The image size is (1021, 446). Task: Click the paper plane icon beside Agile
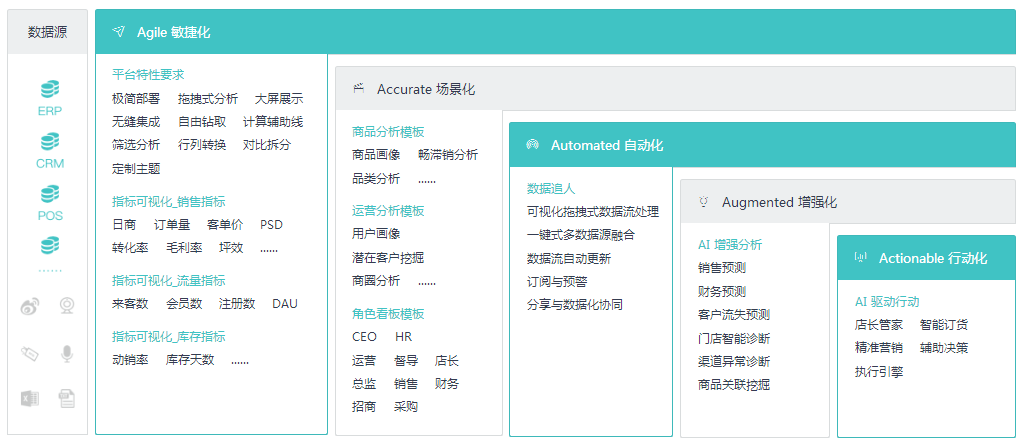click(x=119, y=32)
